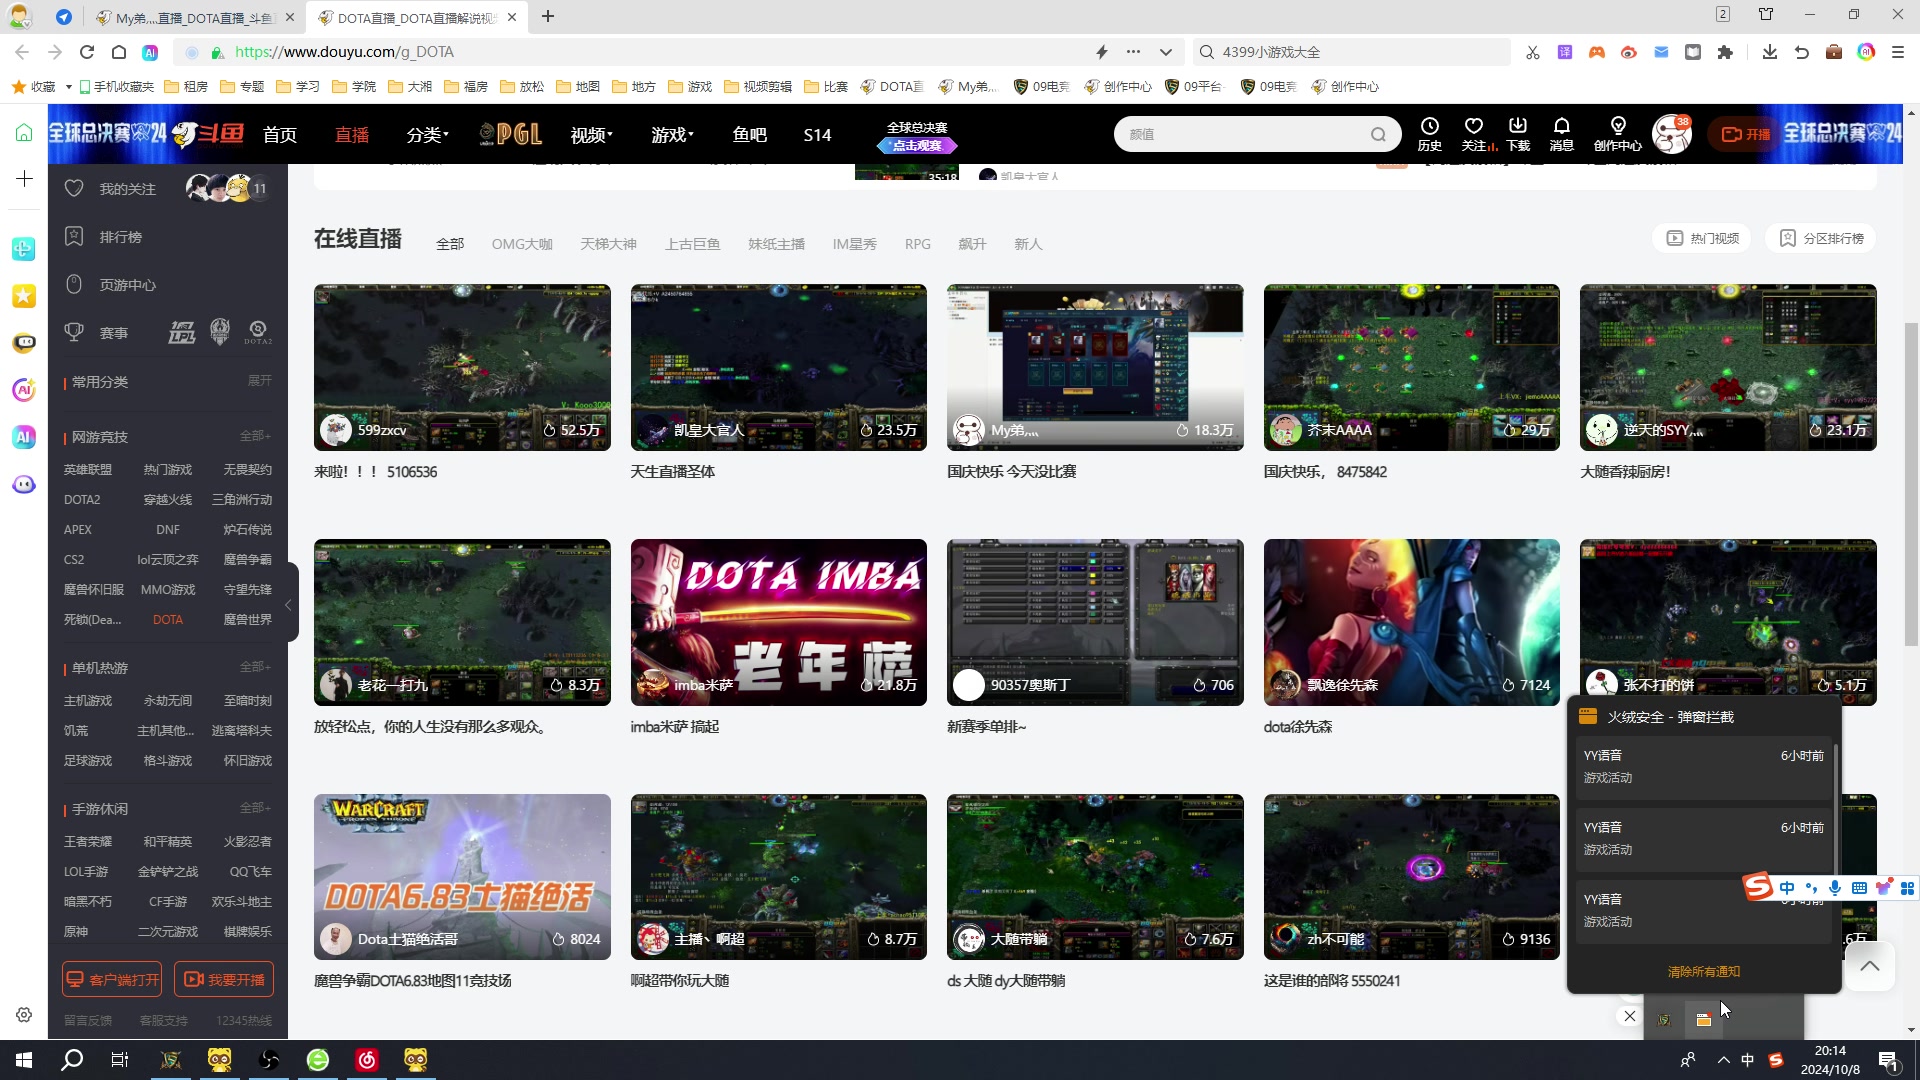Open the 关注 heart icon in header

coord(1474,133)
